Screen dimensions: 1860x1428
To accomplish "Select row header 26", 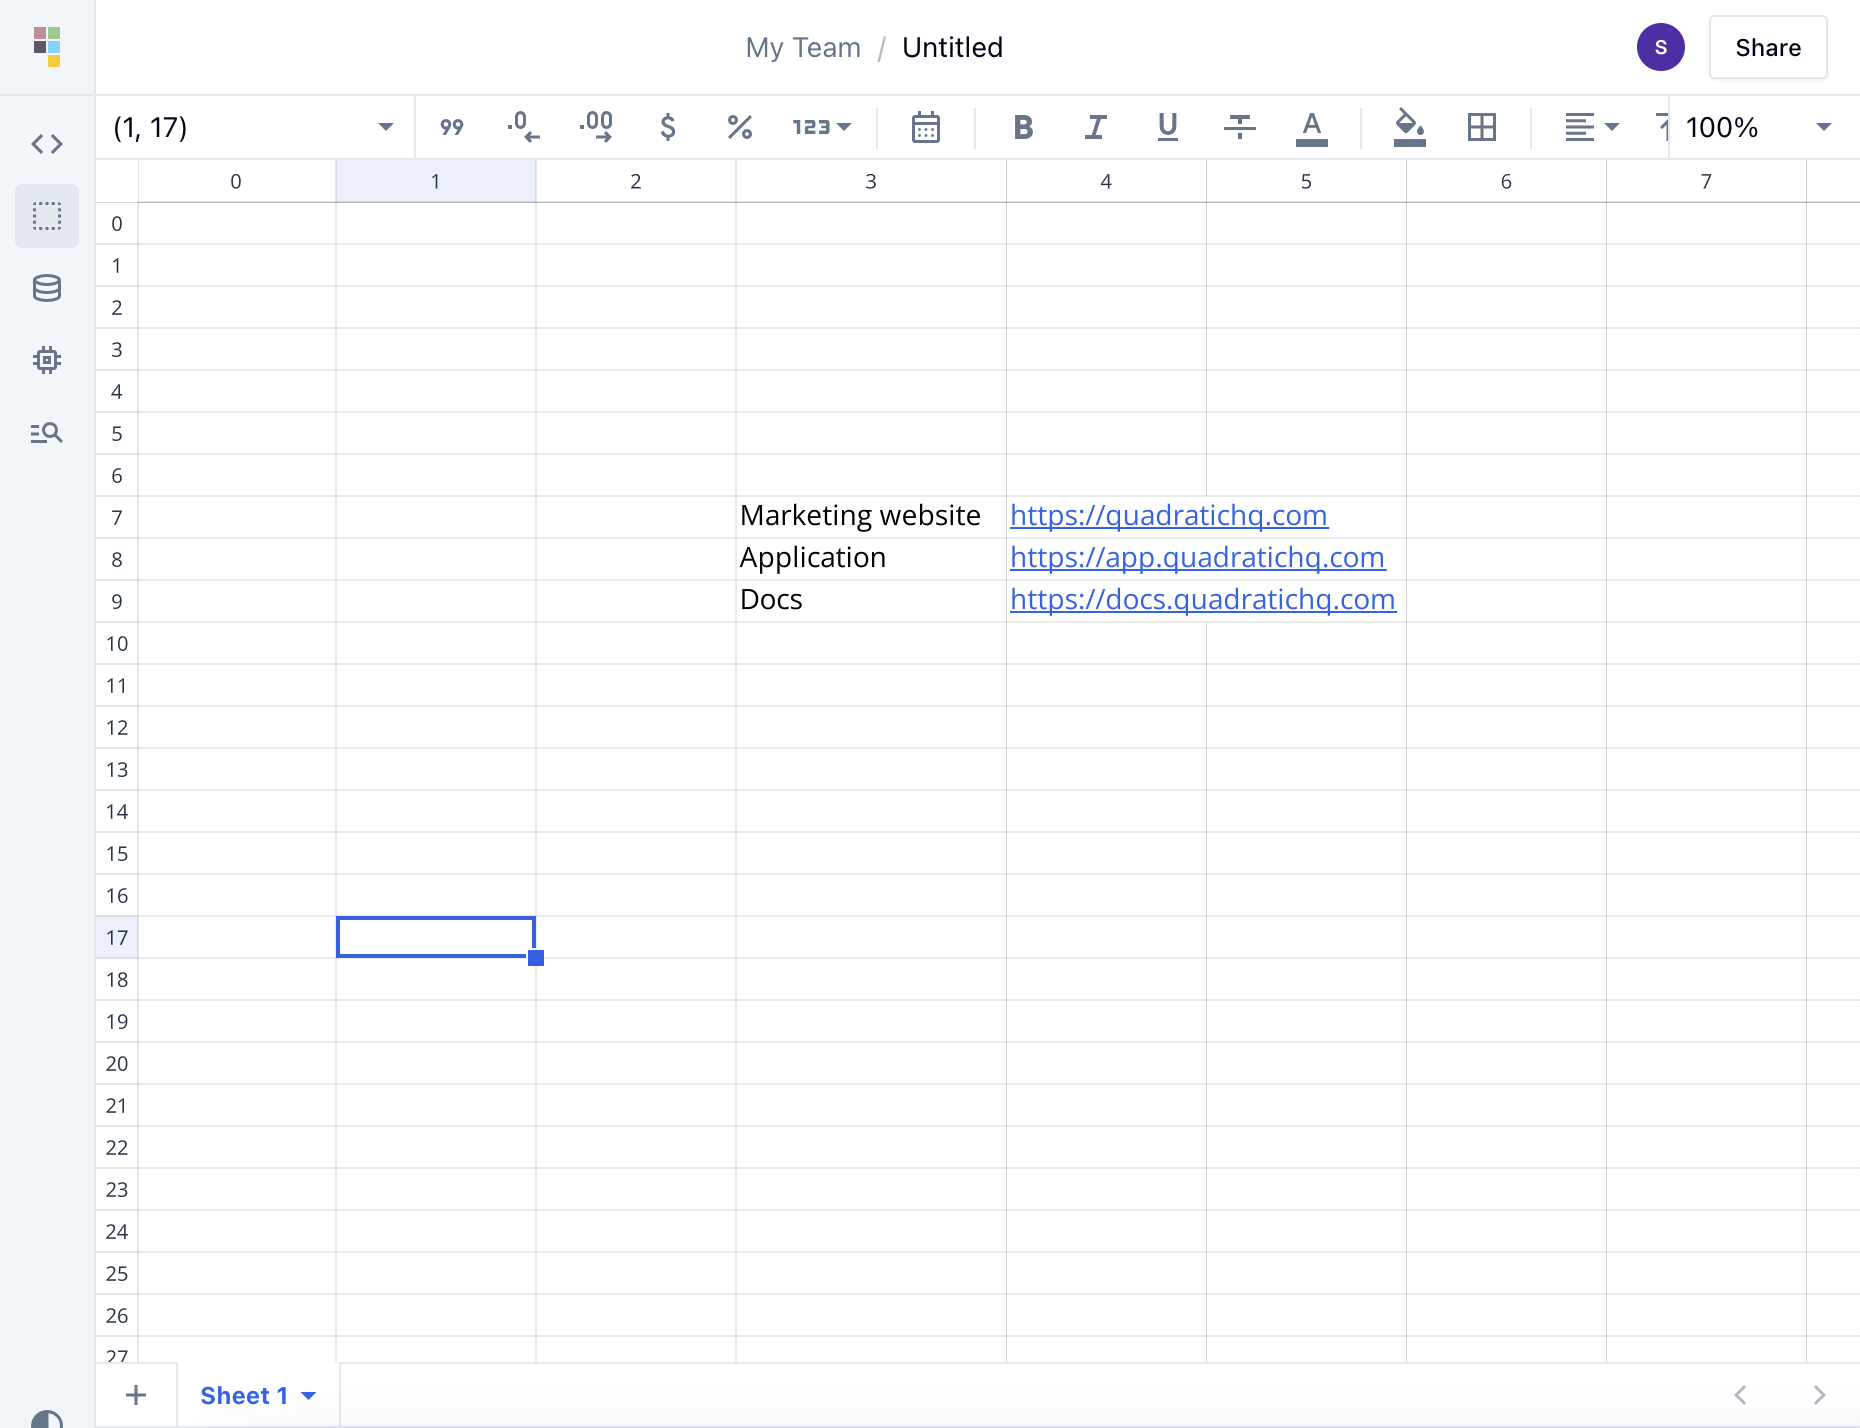I will tap(117, 1315).
